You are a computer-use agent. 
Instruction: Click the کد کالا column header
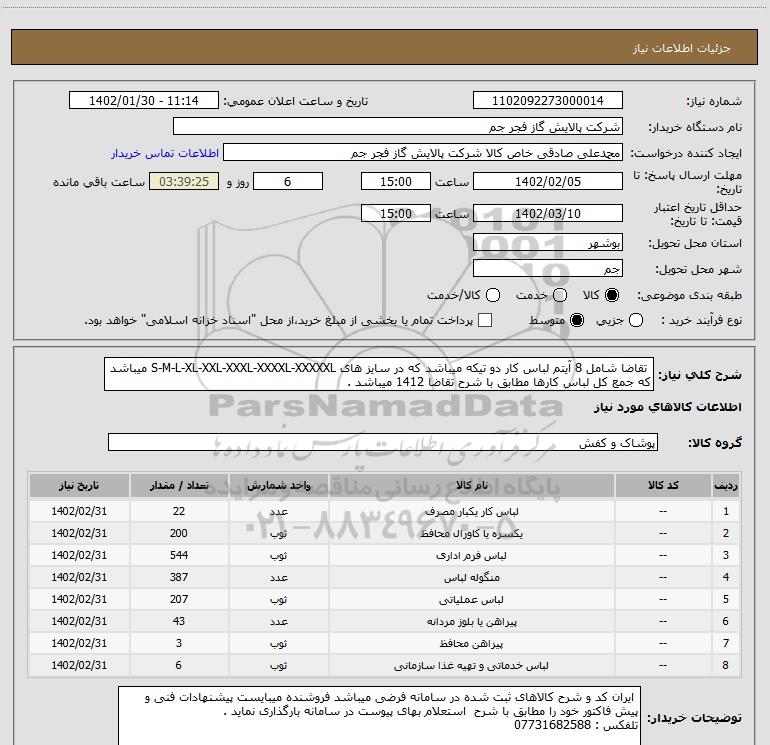tap(663, 485)
